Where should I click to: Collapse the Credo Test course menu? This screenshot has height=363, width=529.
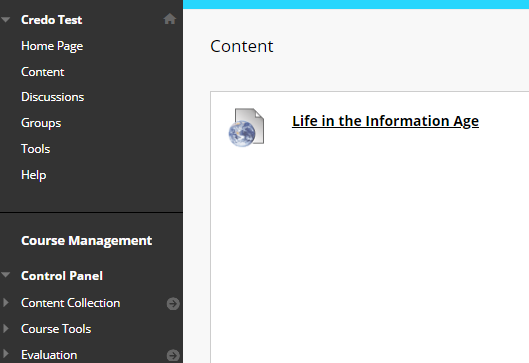6,20
